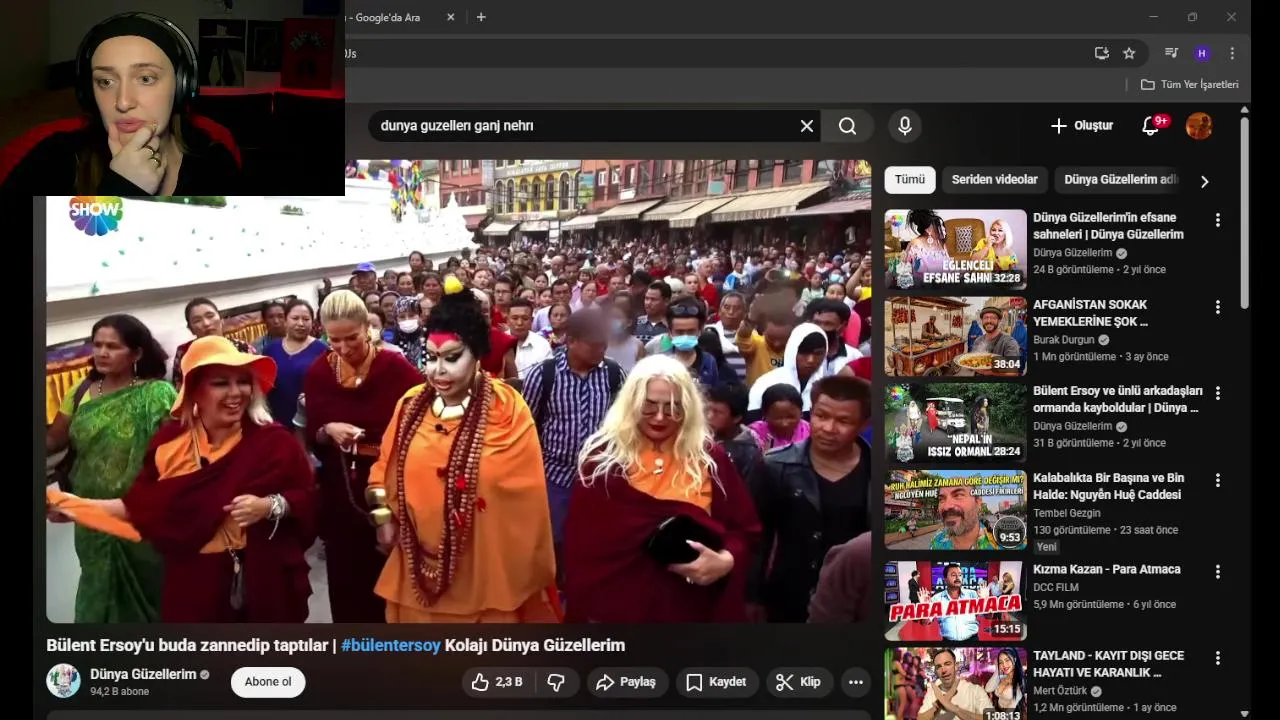Click the Tembel Gezgin channel name
Viewport: 1280px width, 720px height.
pos(1066,513)
